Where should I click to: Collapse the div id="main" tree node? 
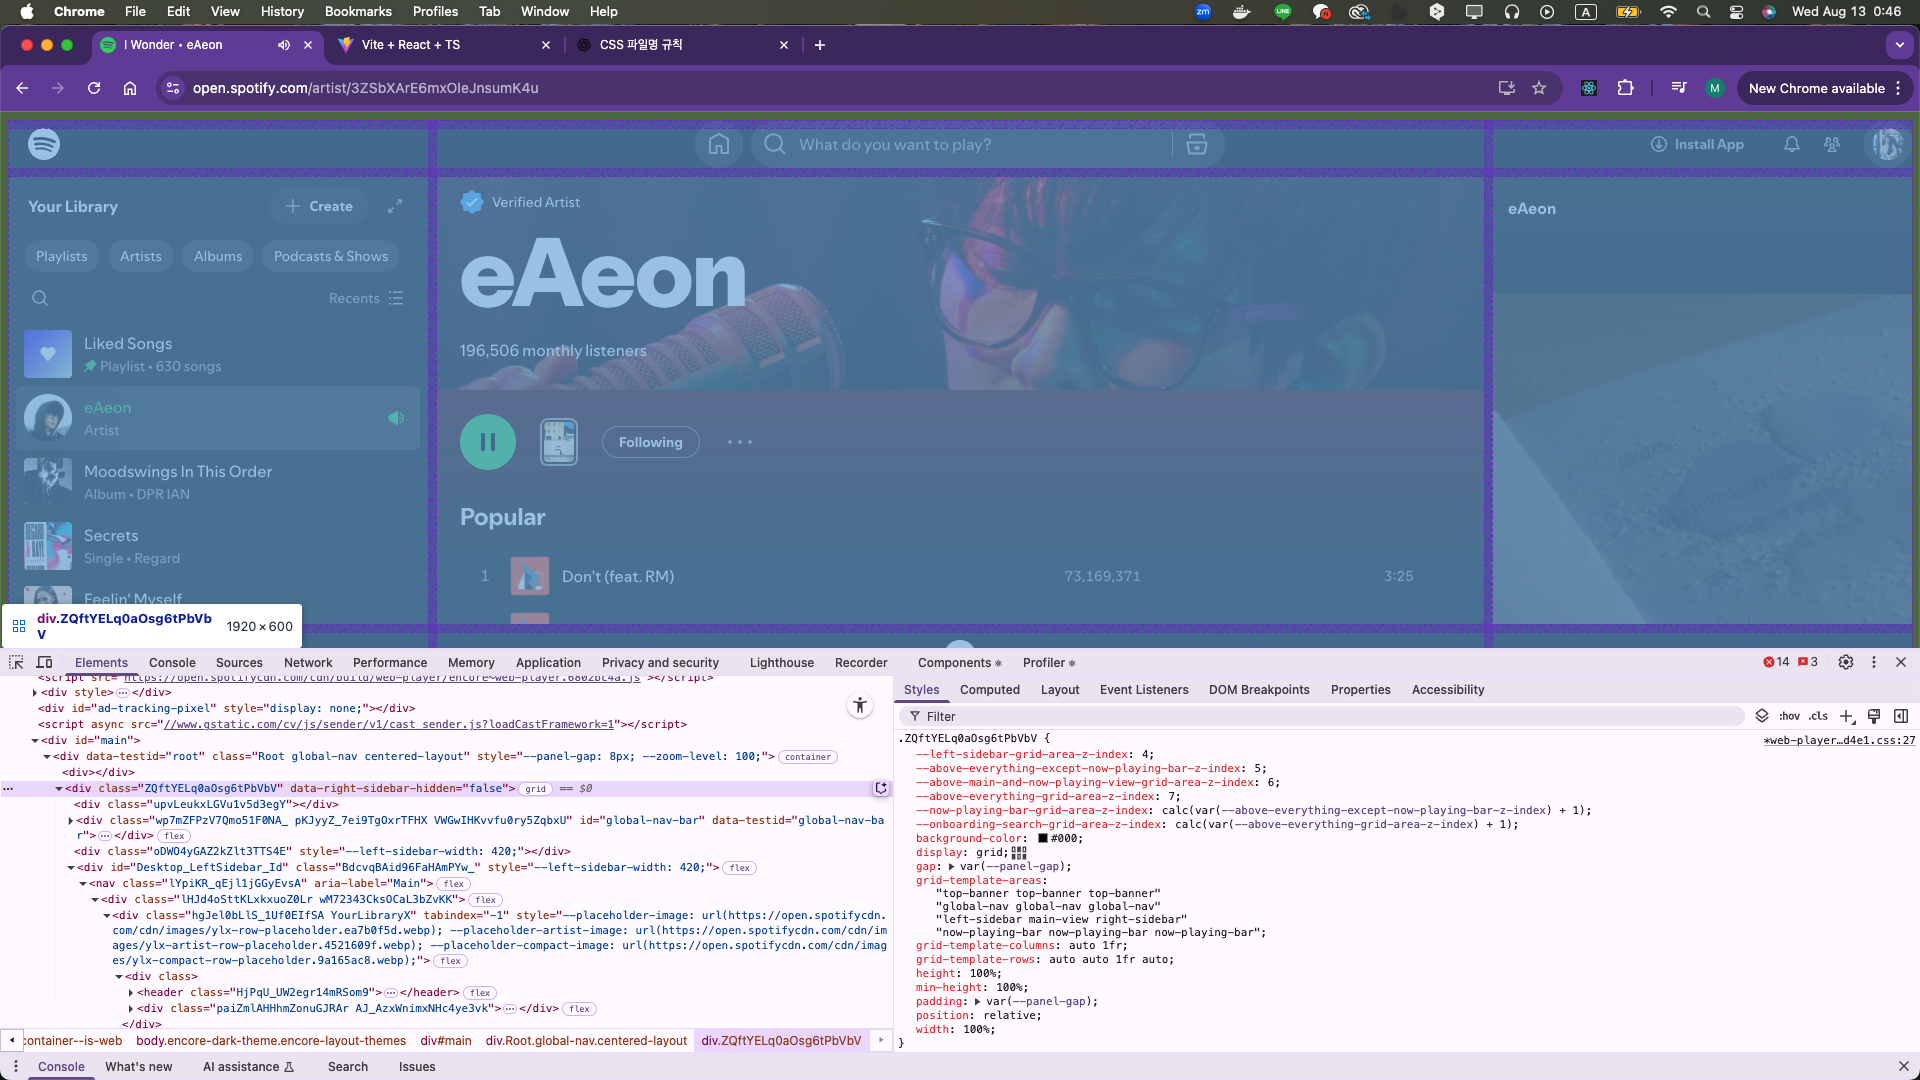coord(35,741)
